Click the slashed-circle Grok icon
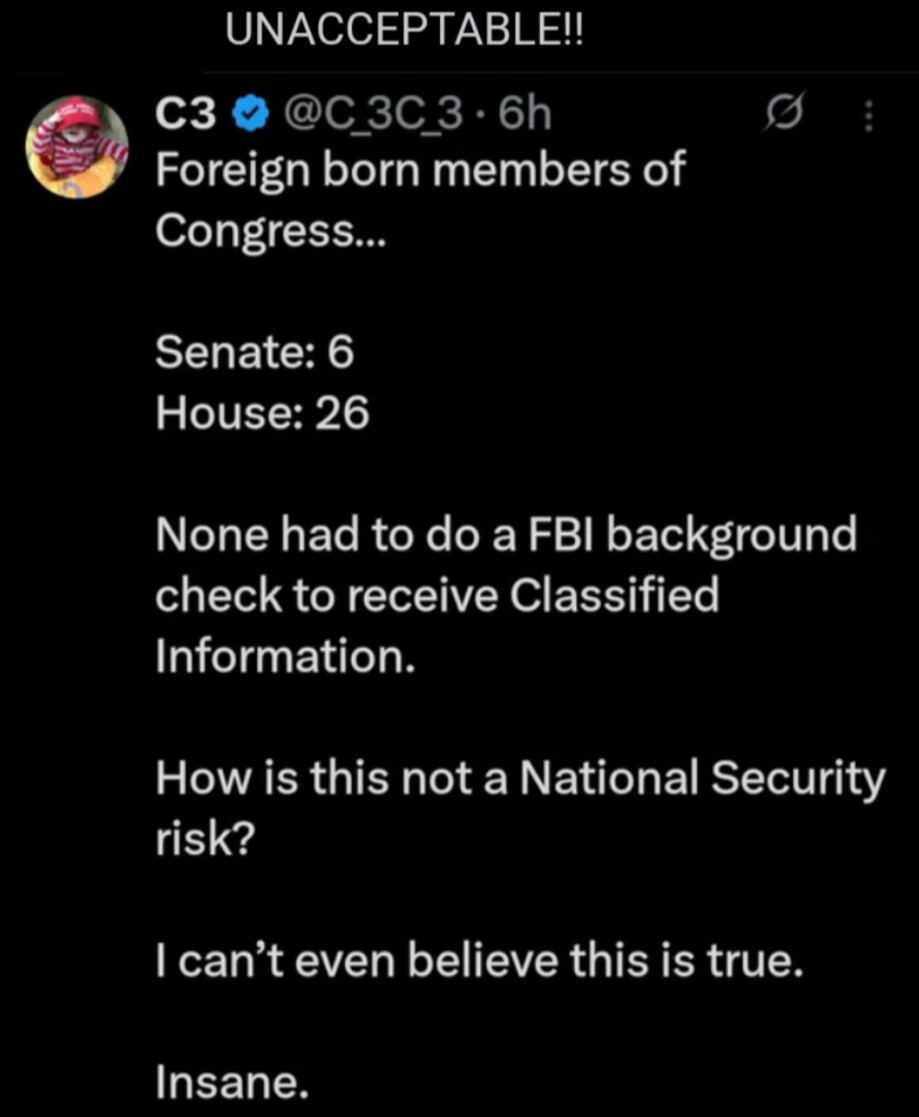 coord(776,119)
